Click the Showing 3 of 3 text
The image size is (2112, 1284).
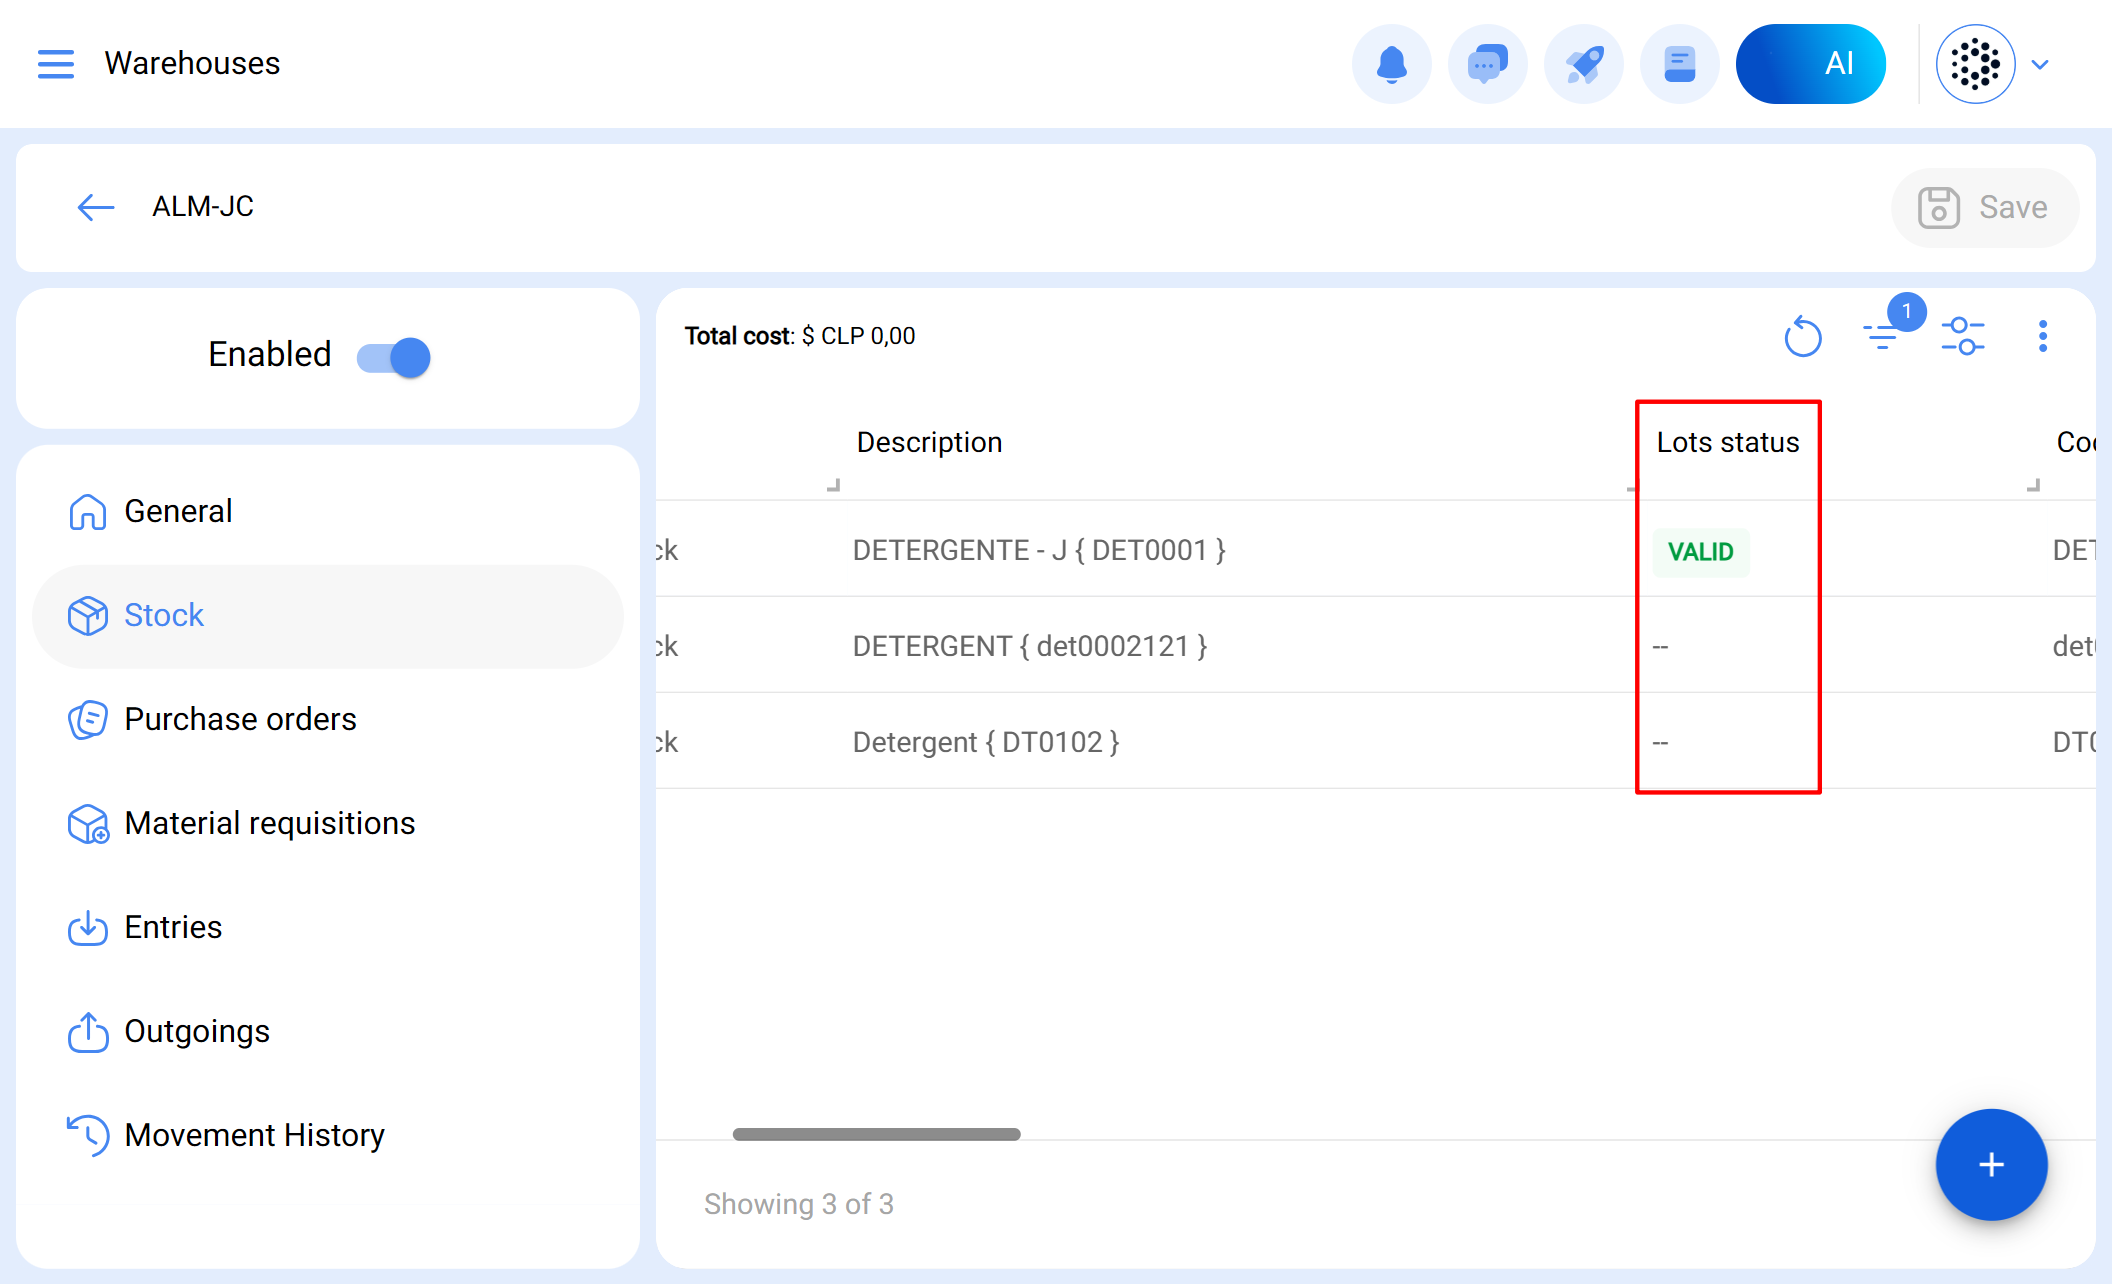tap(799, 1204)
